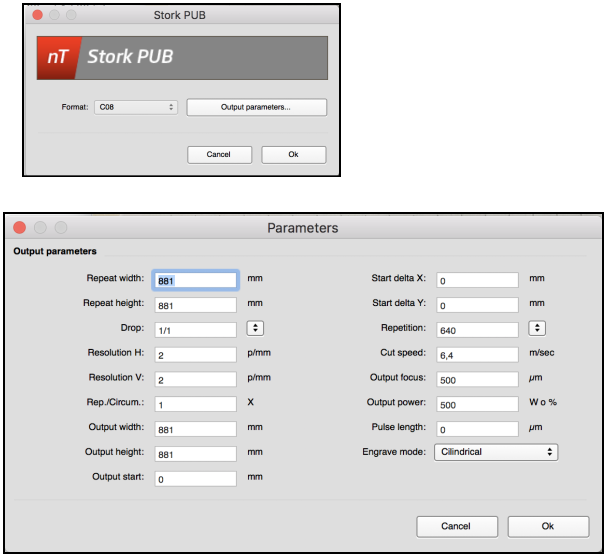Close the Parameters window

(x=20, y=228)
